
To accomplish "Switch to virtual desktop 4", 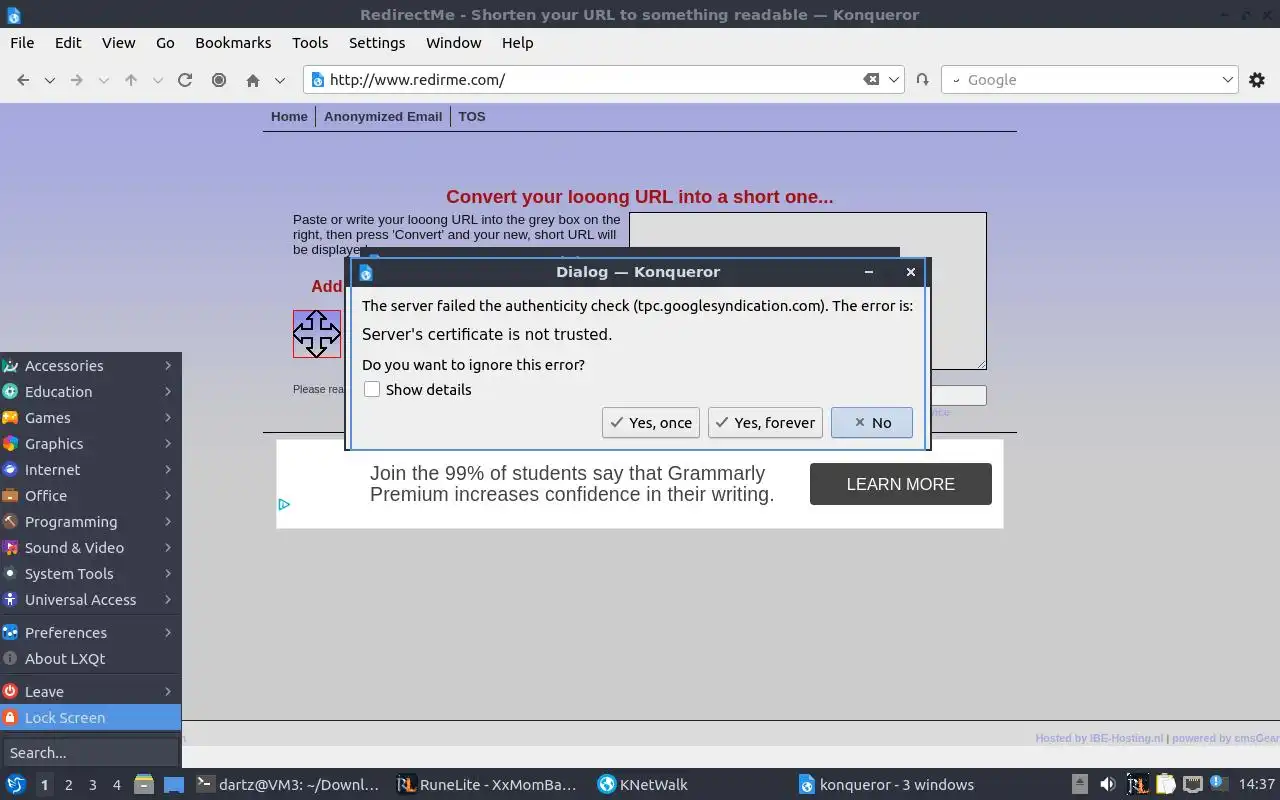I will click(117, 785).
